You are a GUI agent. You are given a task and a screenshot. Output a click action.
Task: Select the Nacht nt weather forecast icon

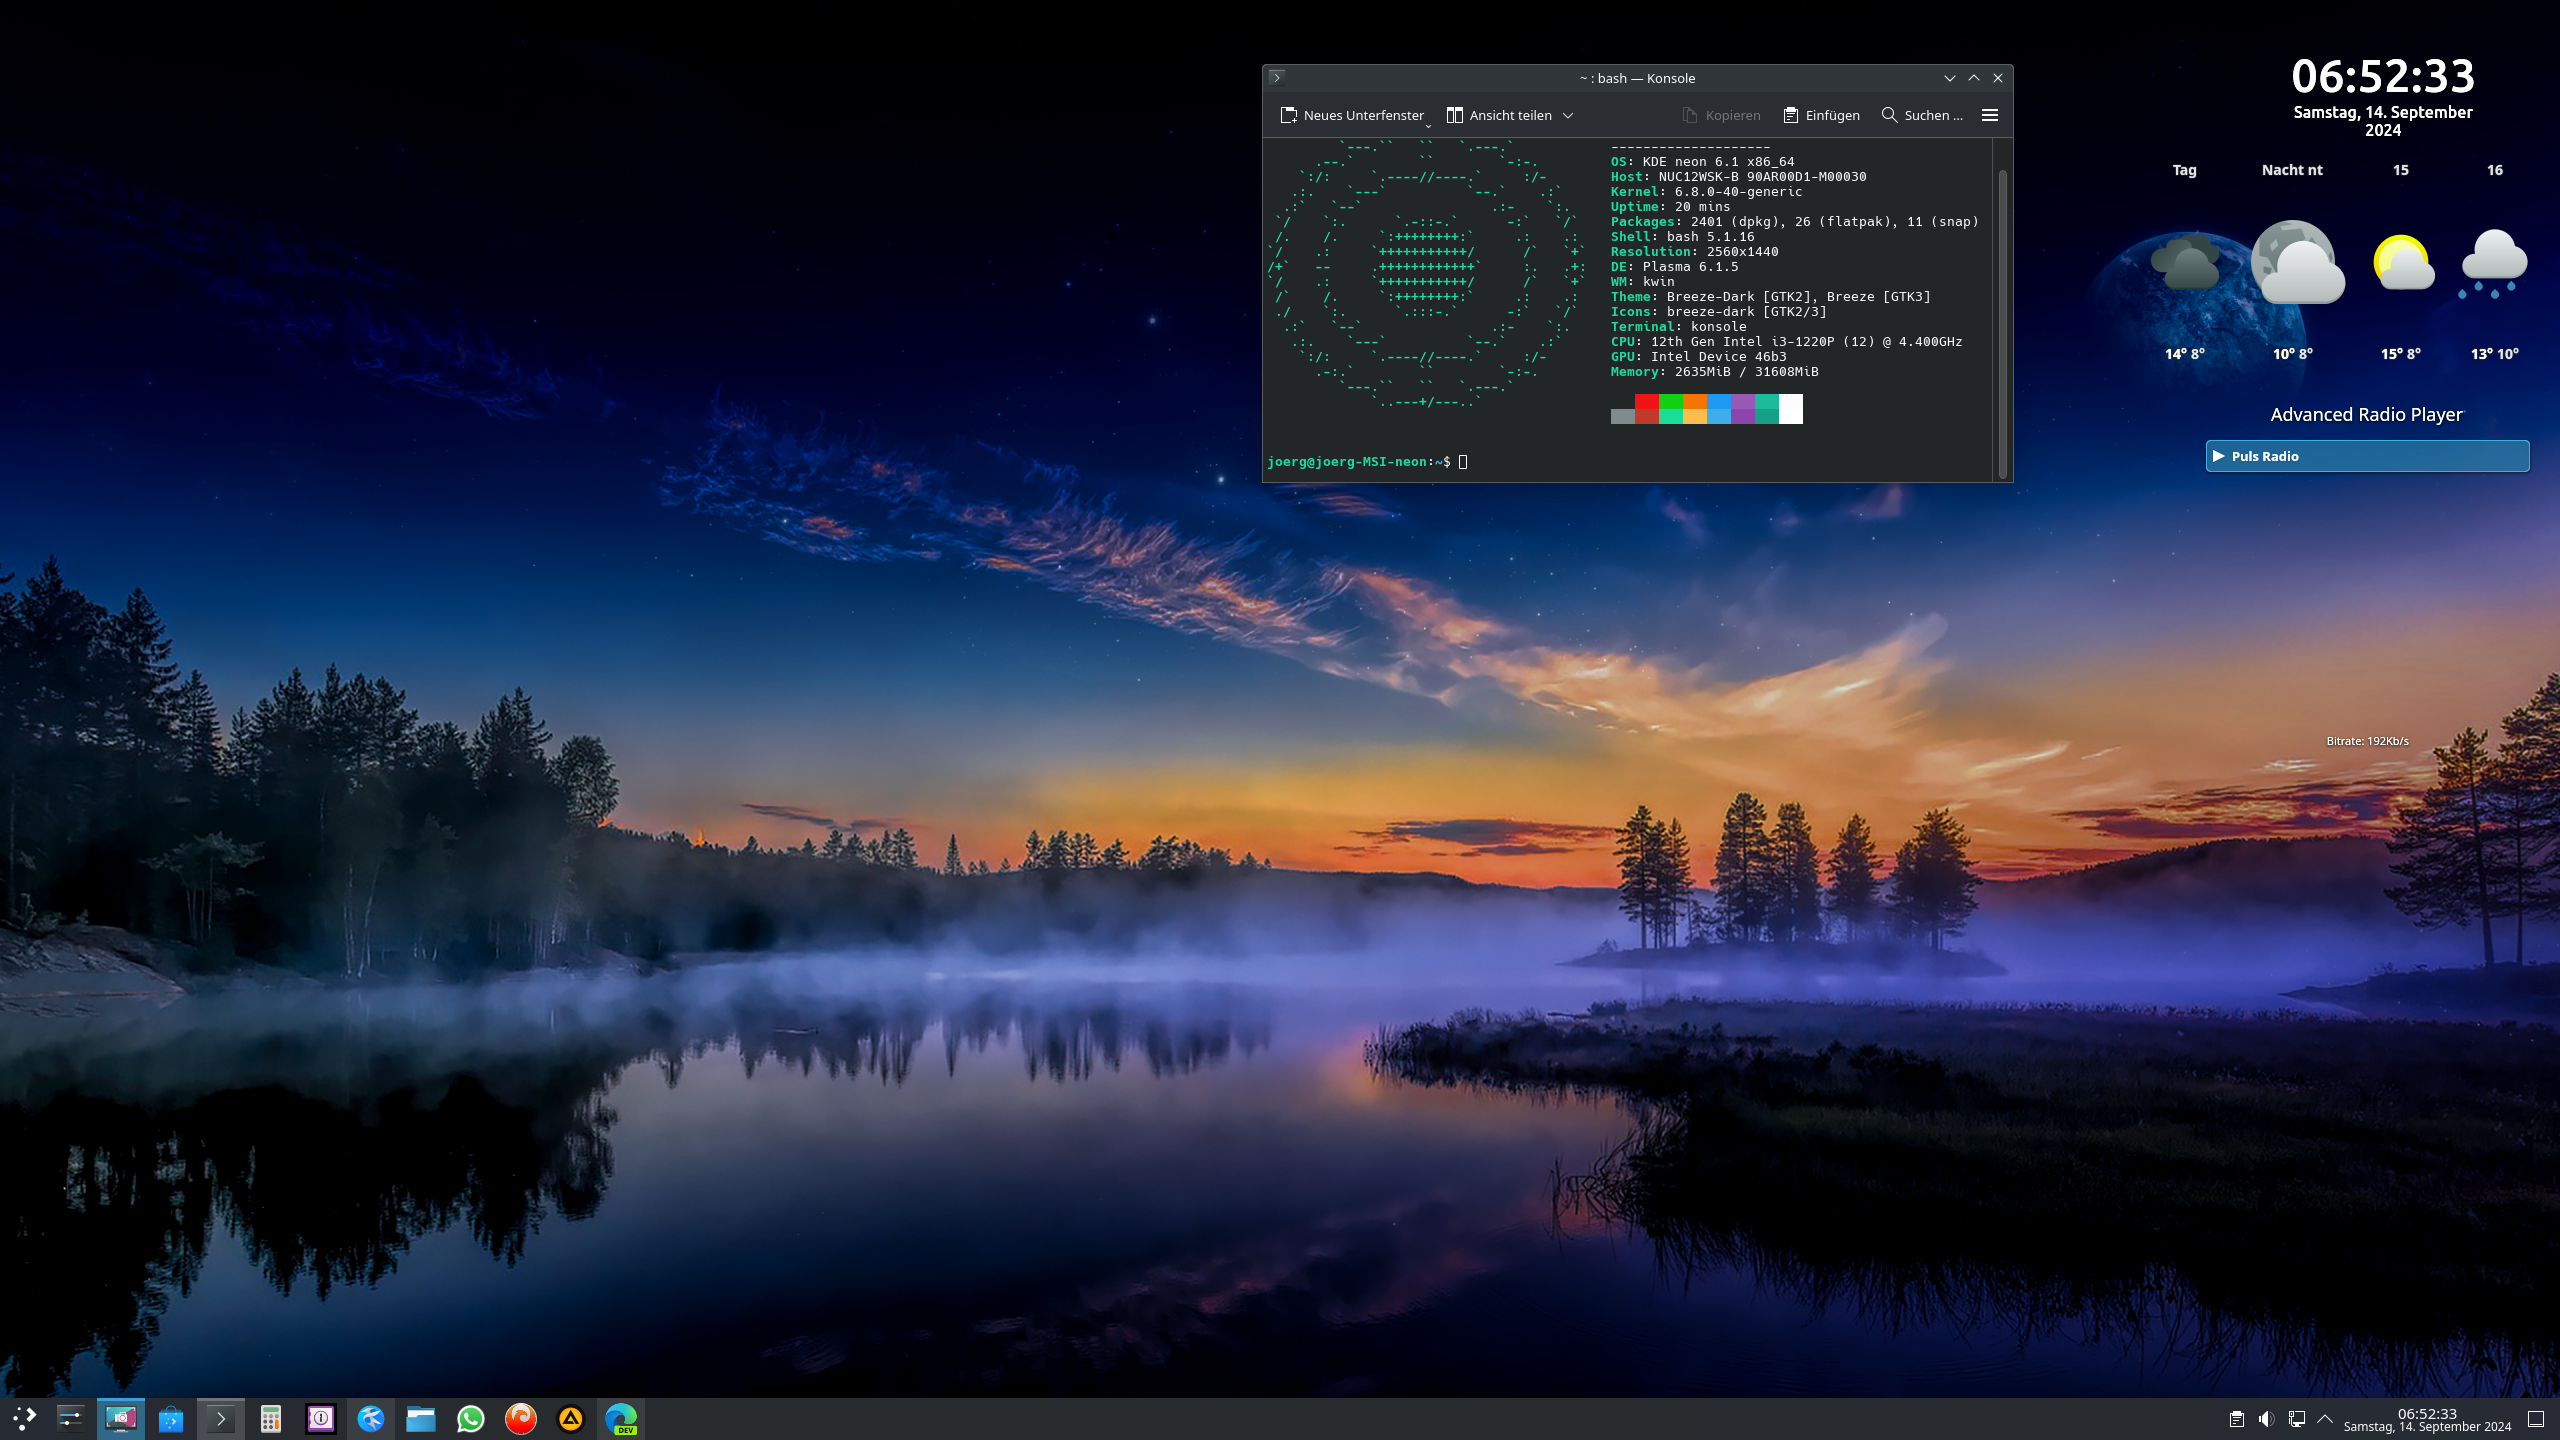(2297, 262)
